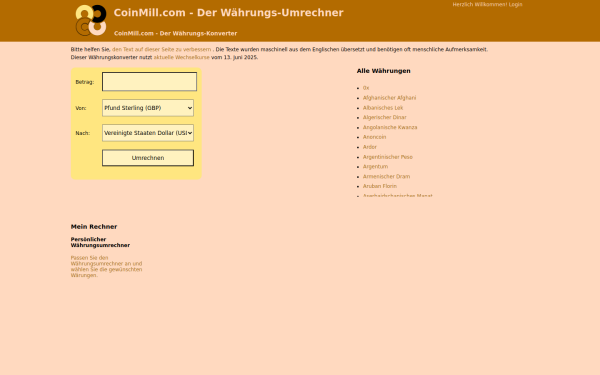Click the Alle Währungen heading

coord(383,71)
